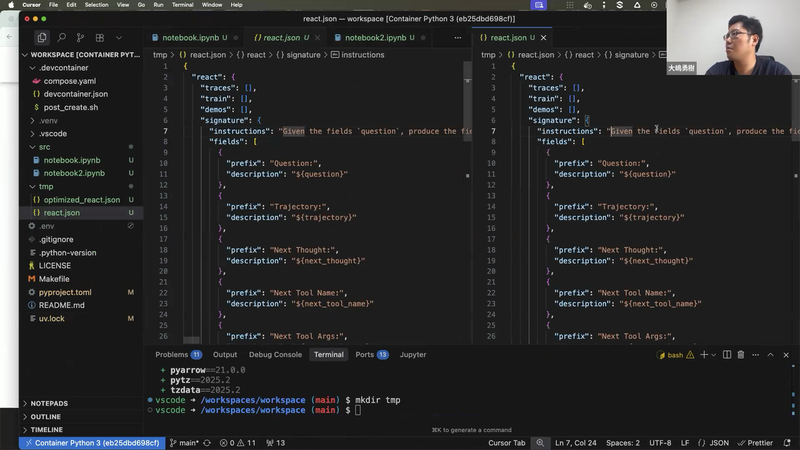The image size is (800, 450).
Task: Open the Source Control view icon
Action: click(x=81, y=38)
